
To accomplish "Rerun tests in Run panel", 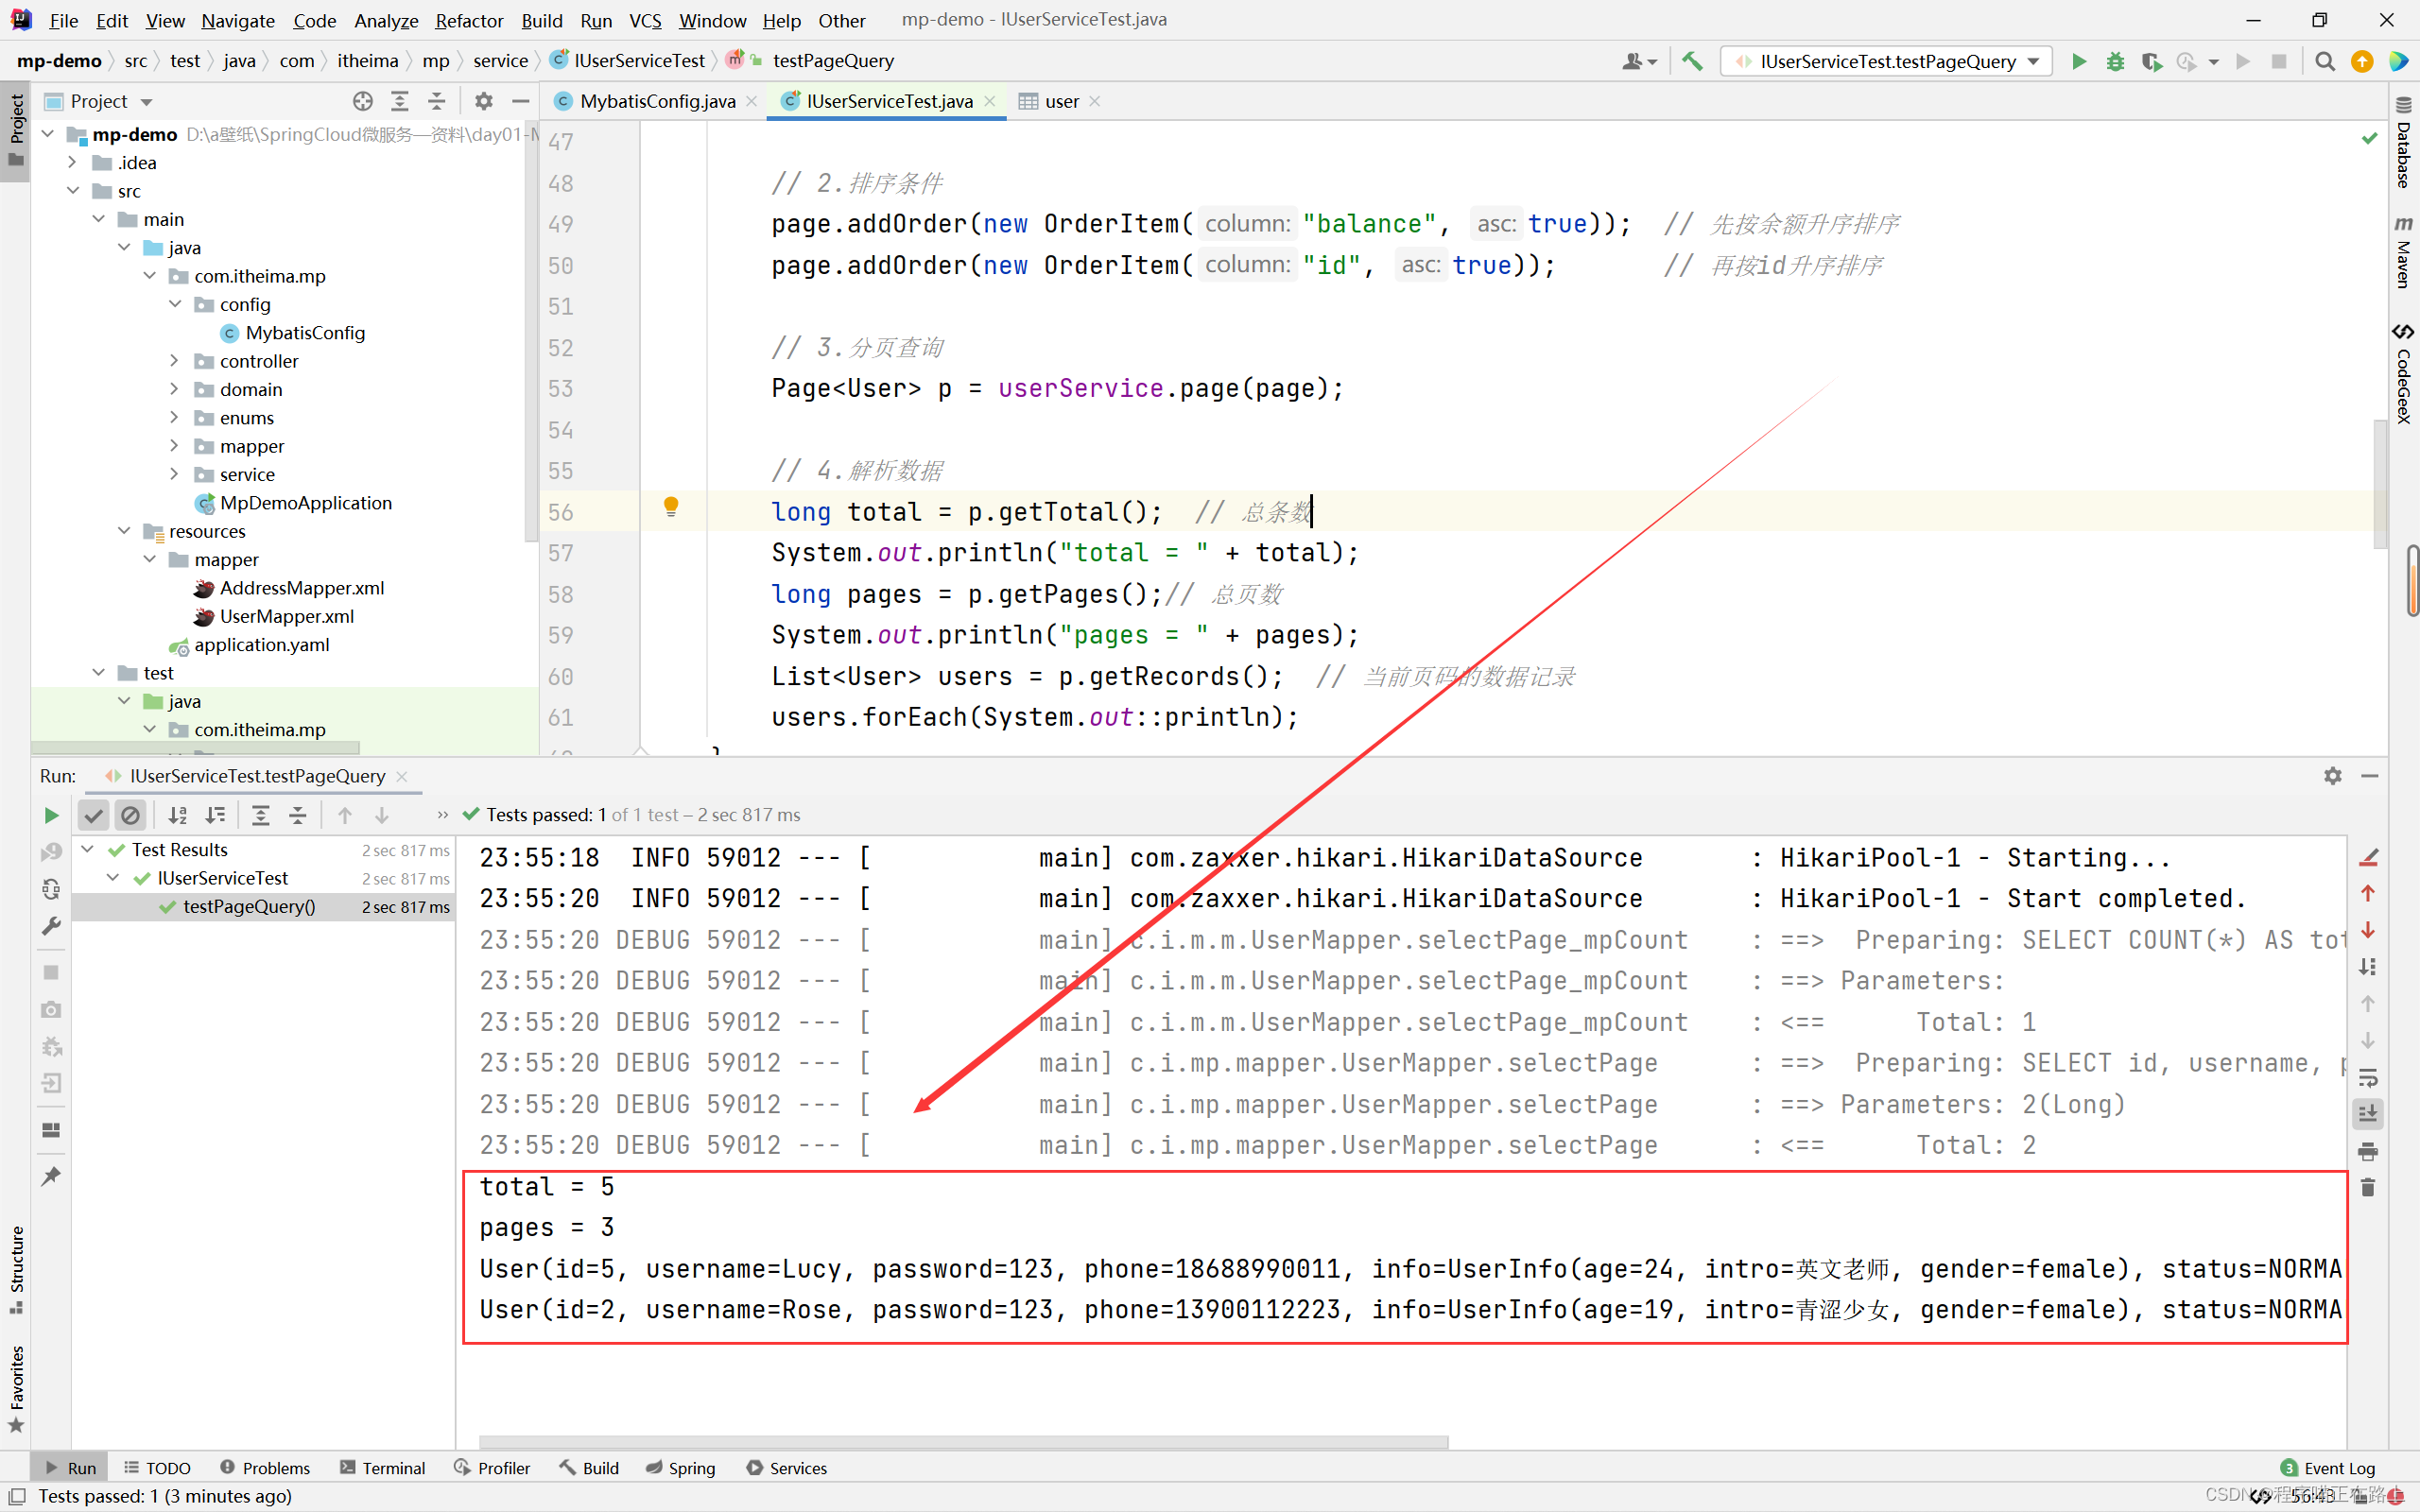I will click(x=51, y=815).
